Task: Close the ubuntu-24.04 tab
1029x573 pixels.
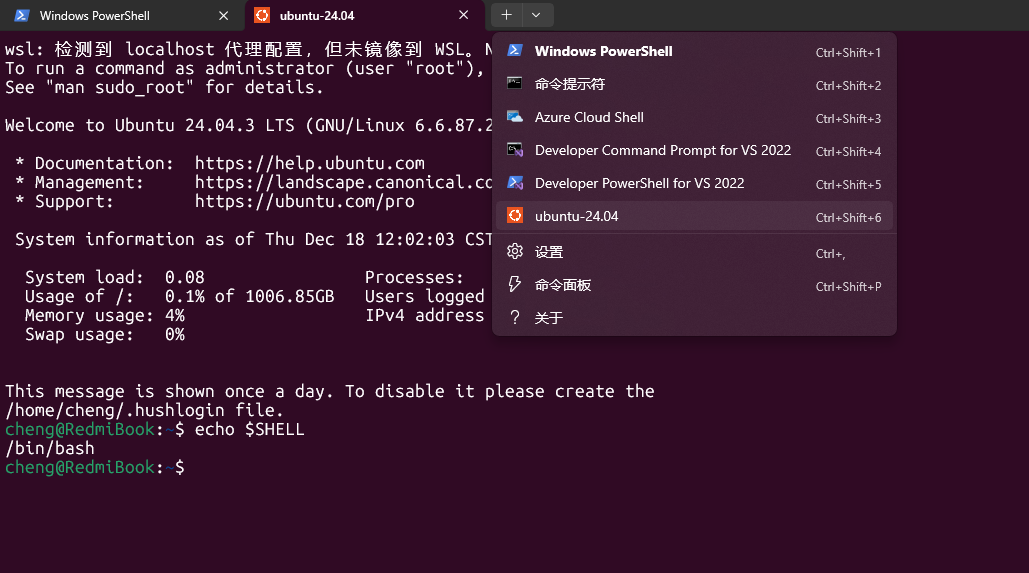Action: pyautogui.click(x=463, y=16)
